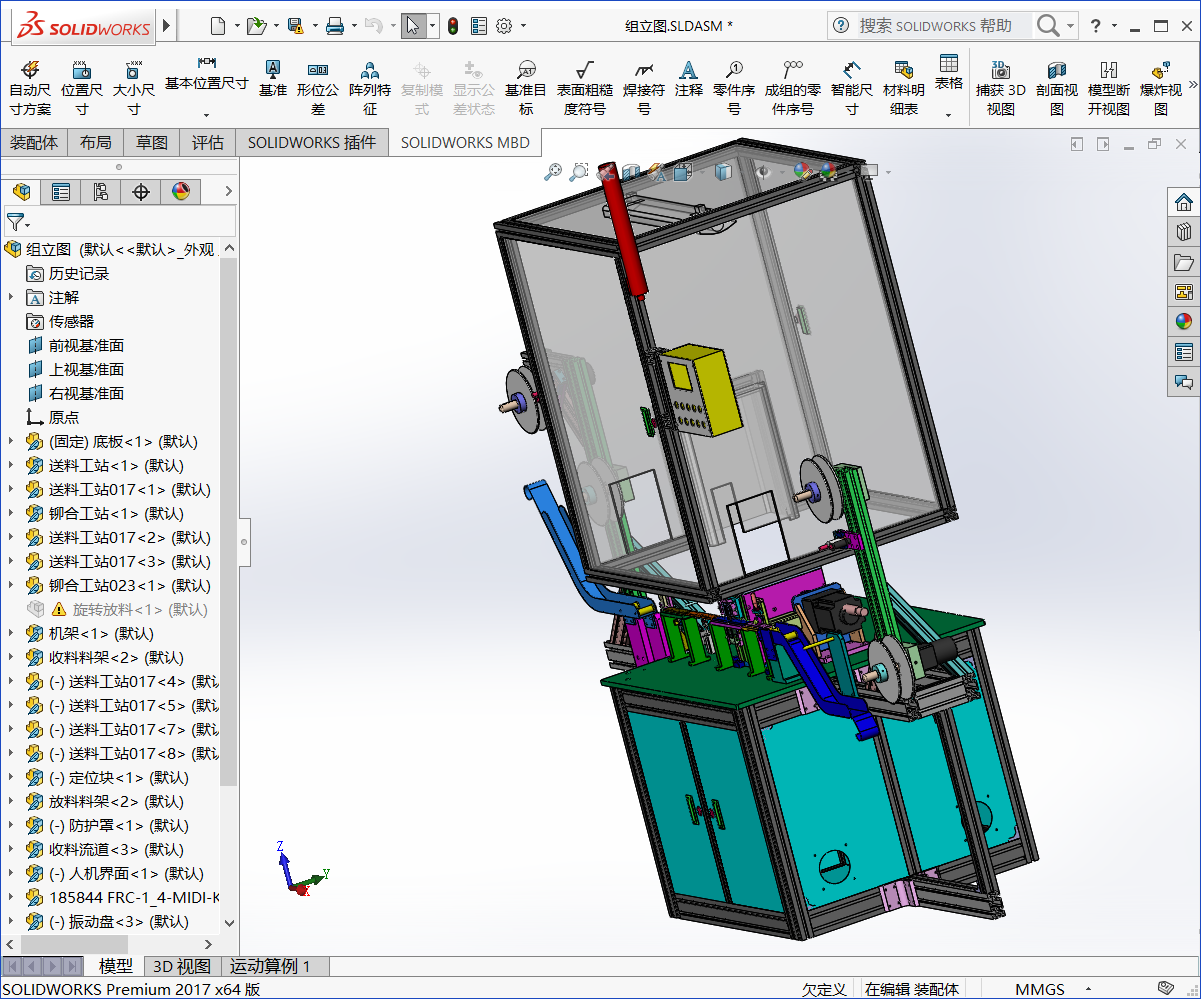Expand the SOLIDWORKS menu arrow beside logo
The width and height of the screenshot is (1201, 999).
(x=166, y=25)
